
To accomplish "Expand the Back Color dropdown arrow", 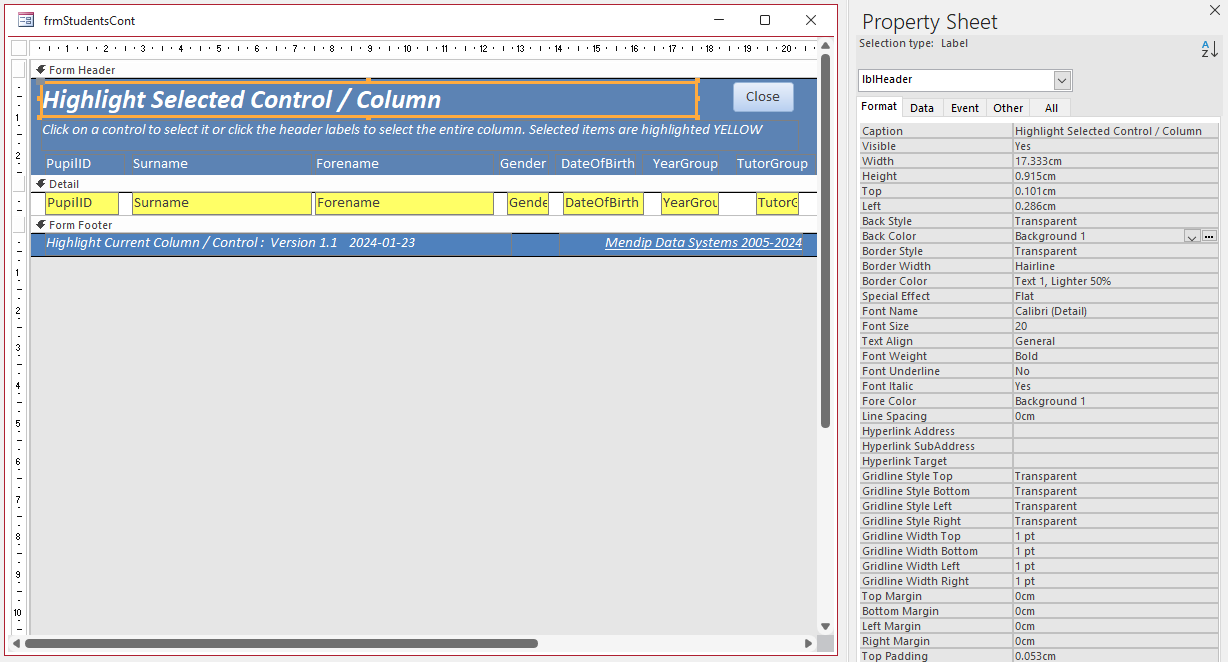I will coord(1191,236).
